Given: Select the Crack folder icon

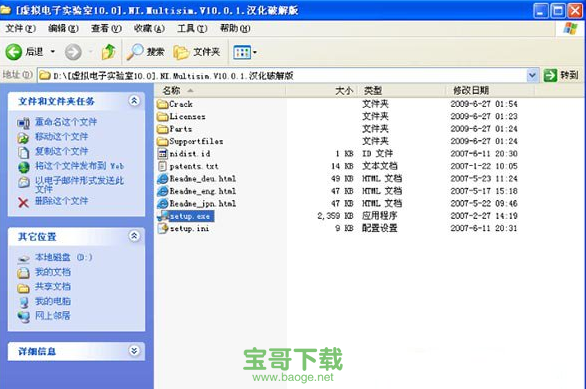Looking at the screenshot, I should pyautogui.click(x=163, y=104).
